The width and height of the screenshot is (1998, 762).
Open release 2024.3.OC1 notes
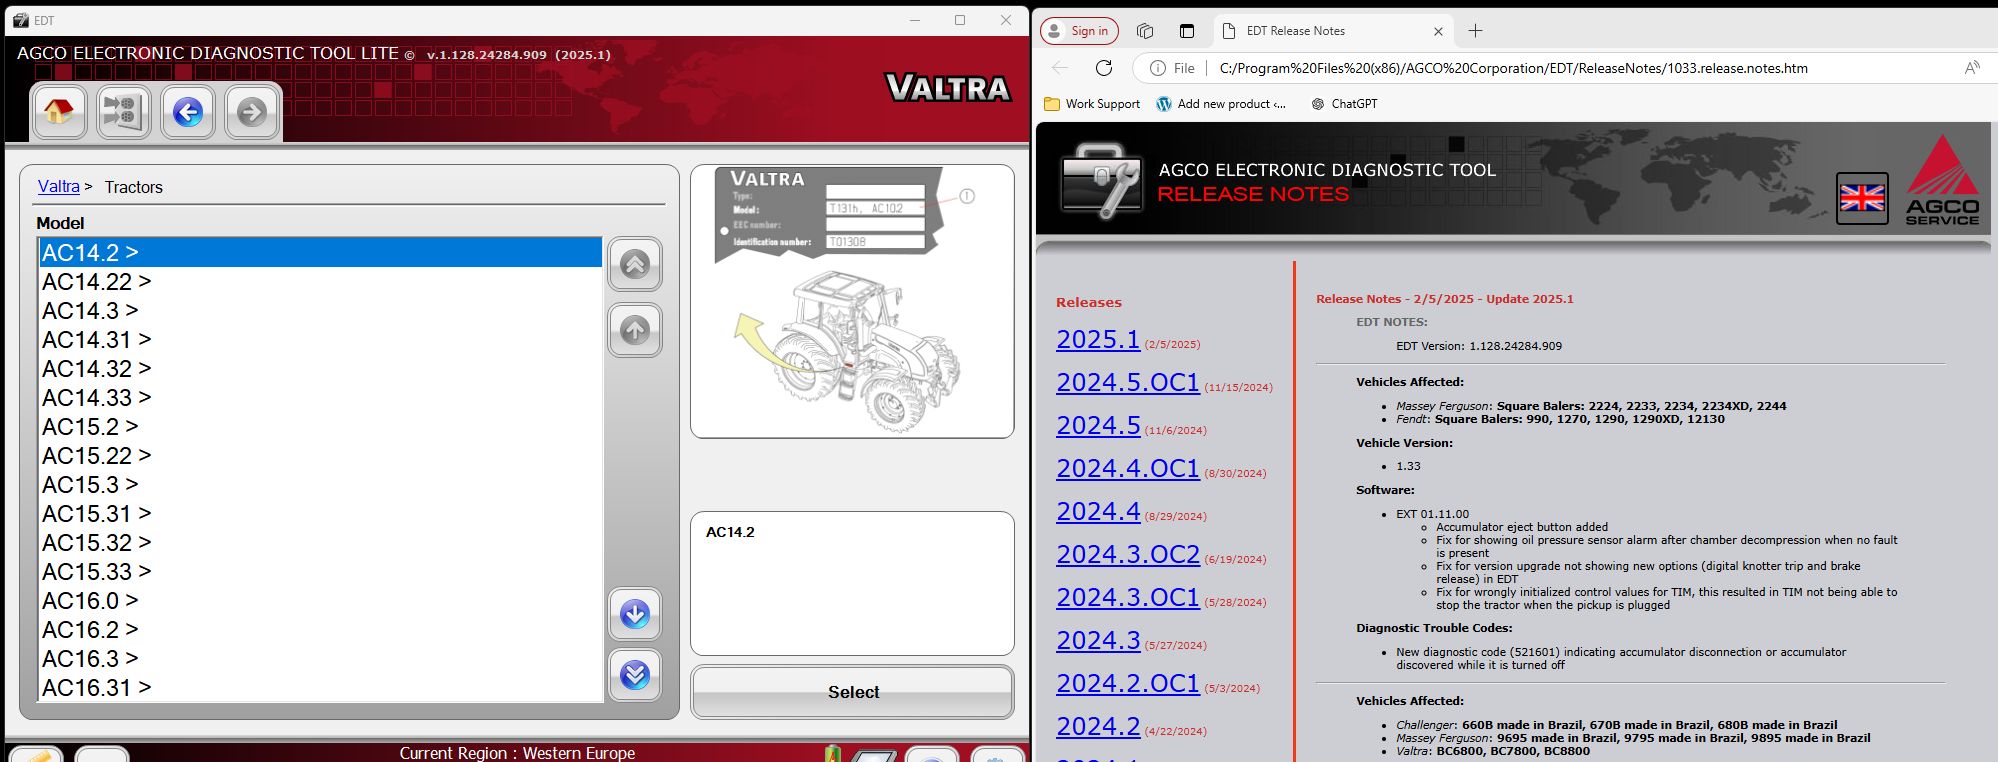click(x=1128, y=597)
